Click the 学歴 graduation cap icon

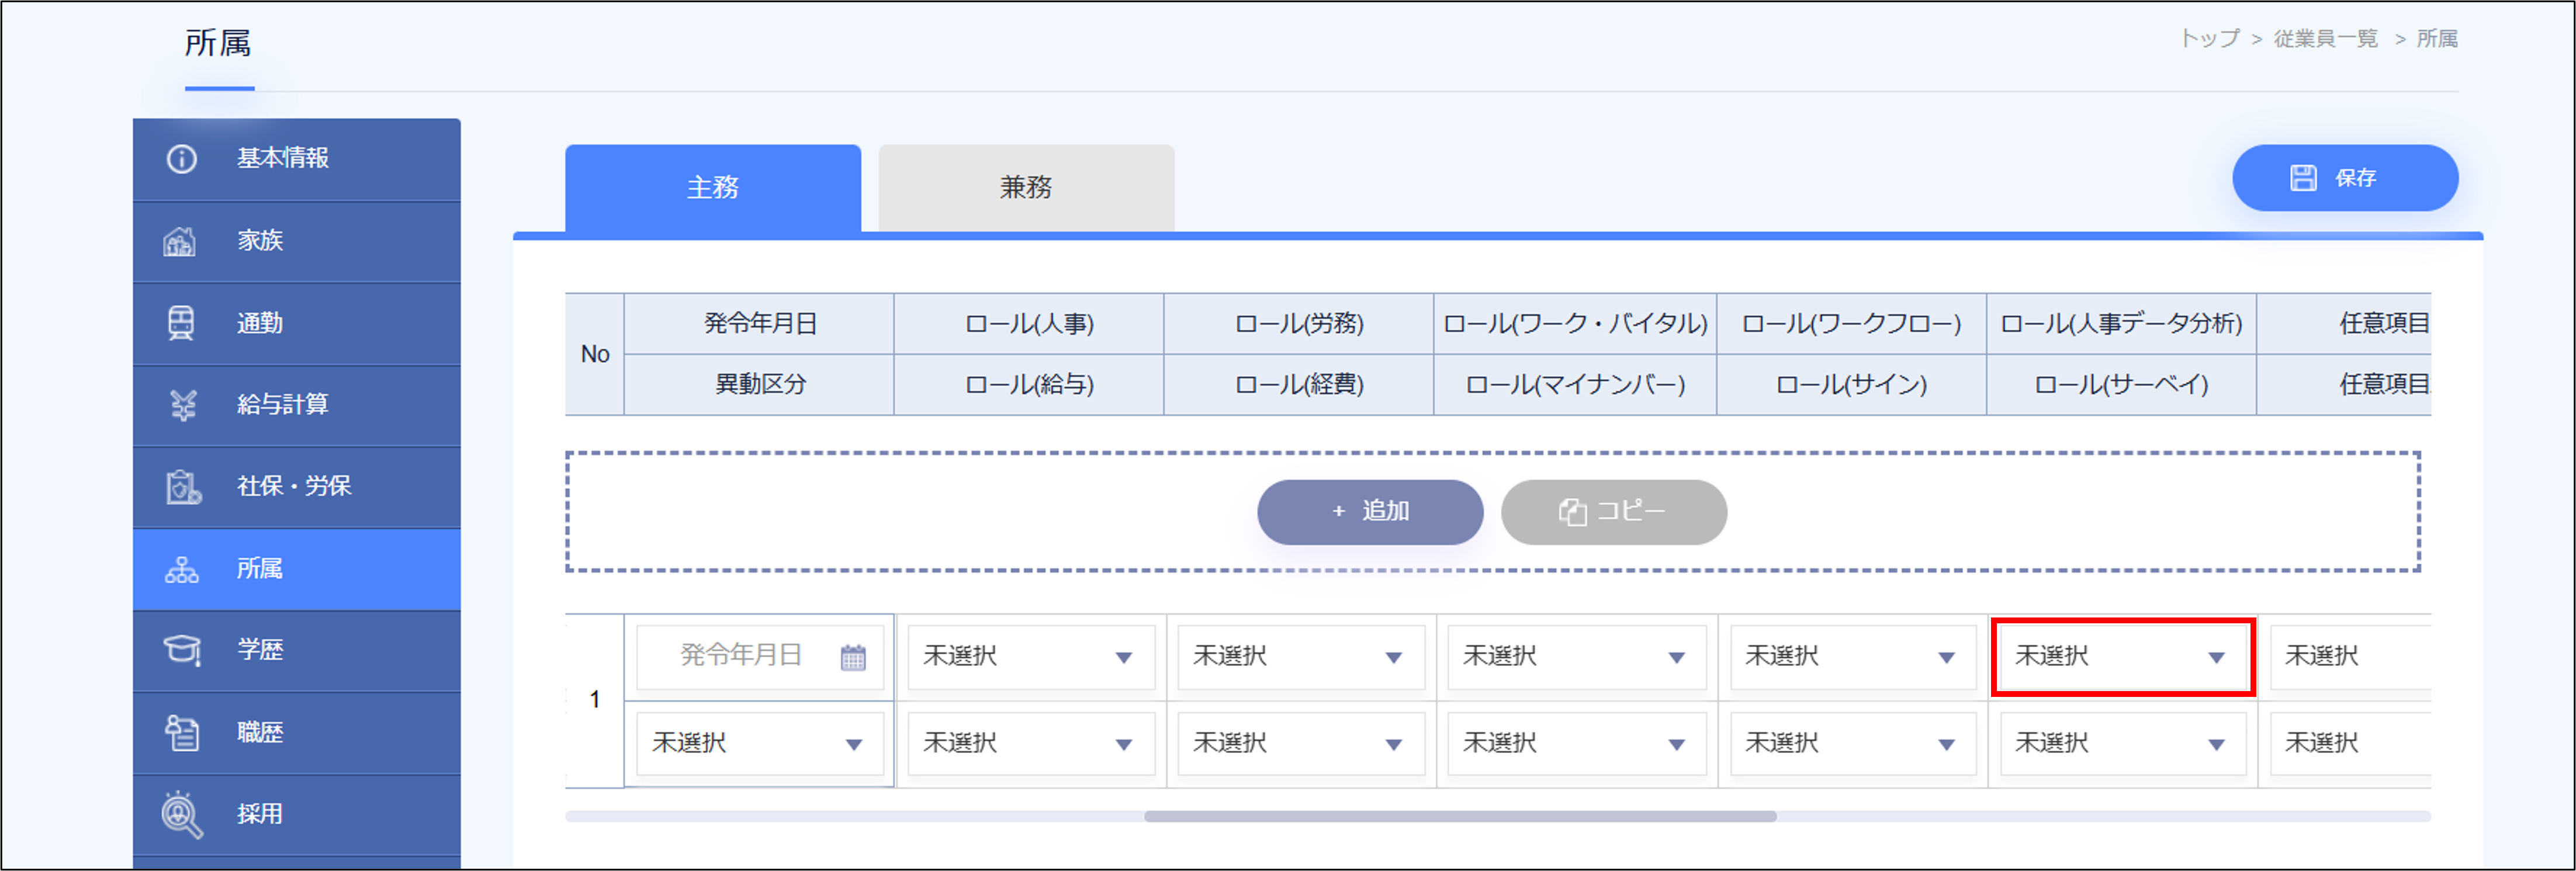tap(182, 650)
